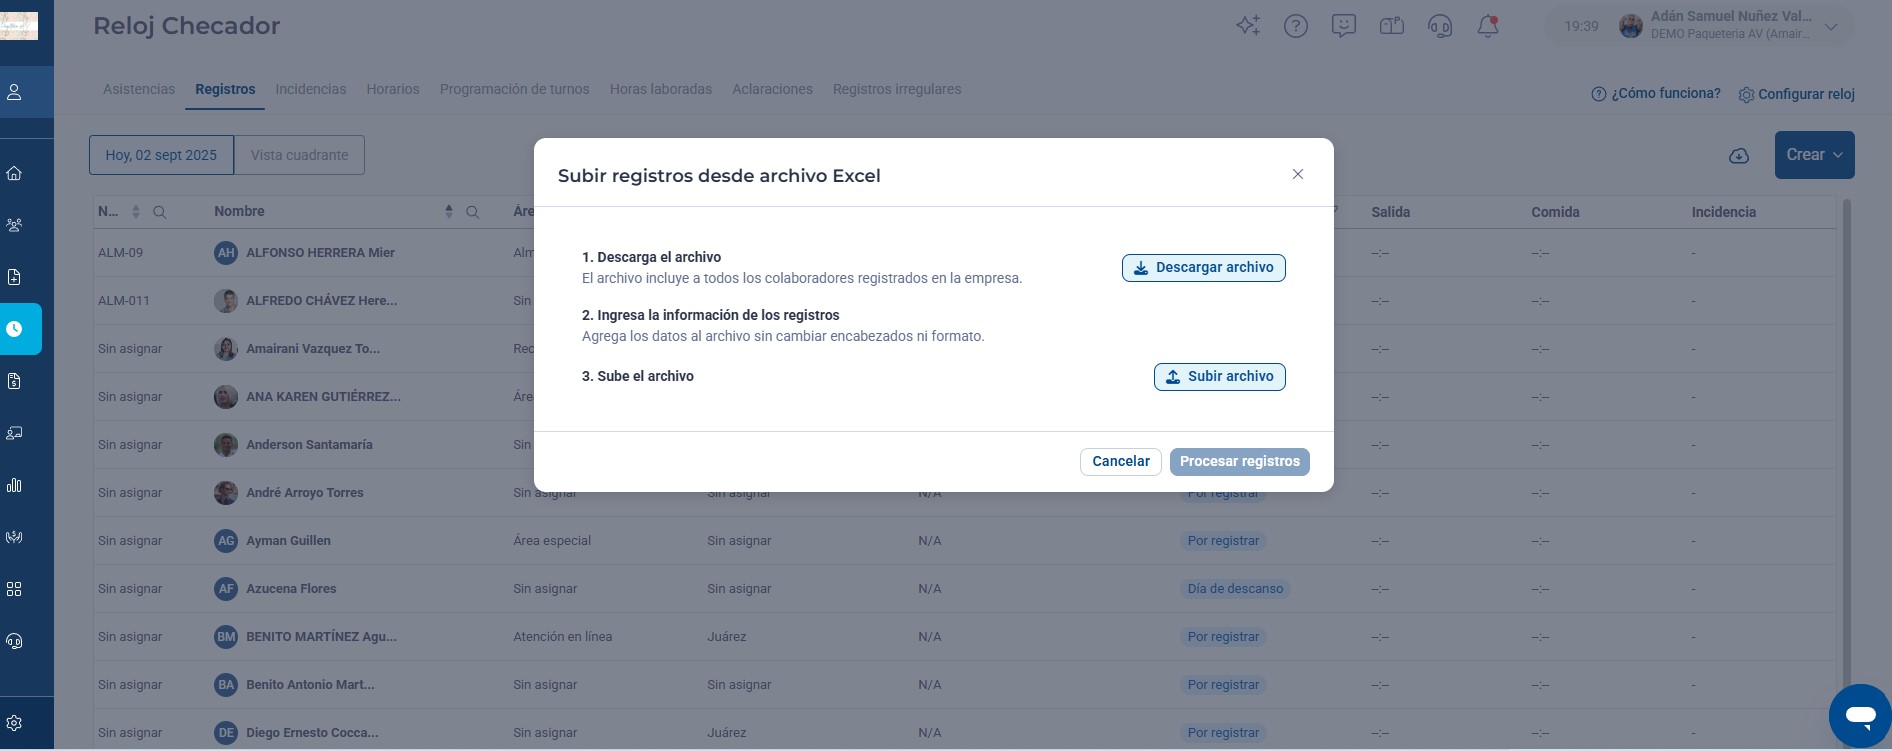Screen dimensions: 1892x751
Task: Click the Descargar archivo button
Action: (x=1203, y=268)
